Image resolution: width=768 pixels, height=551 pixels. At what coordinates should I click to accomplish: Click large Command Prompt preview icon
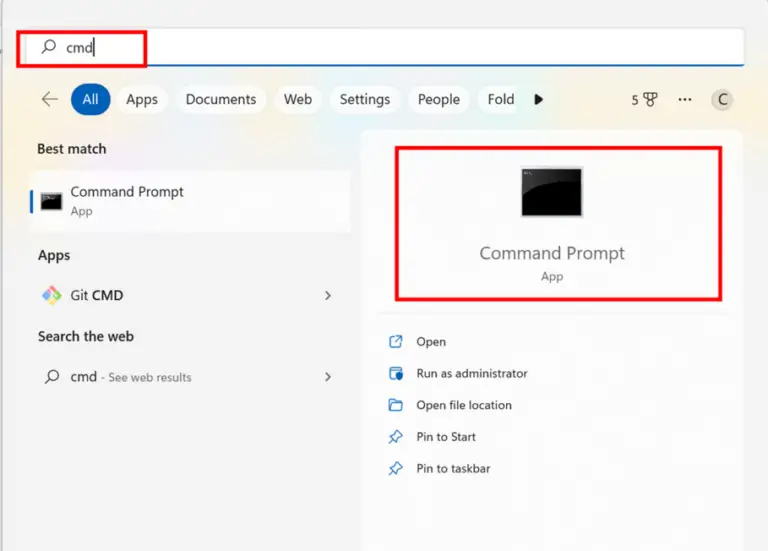point(552,192)
